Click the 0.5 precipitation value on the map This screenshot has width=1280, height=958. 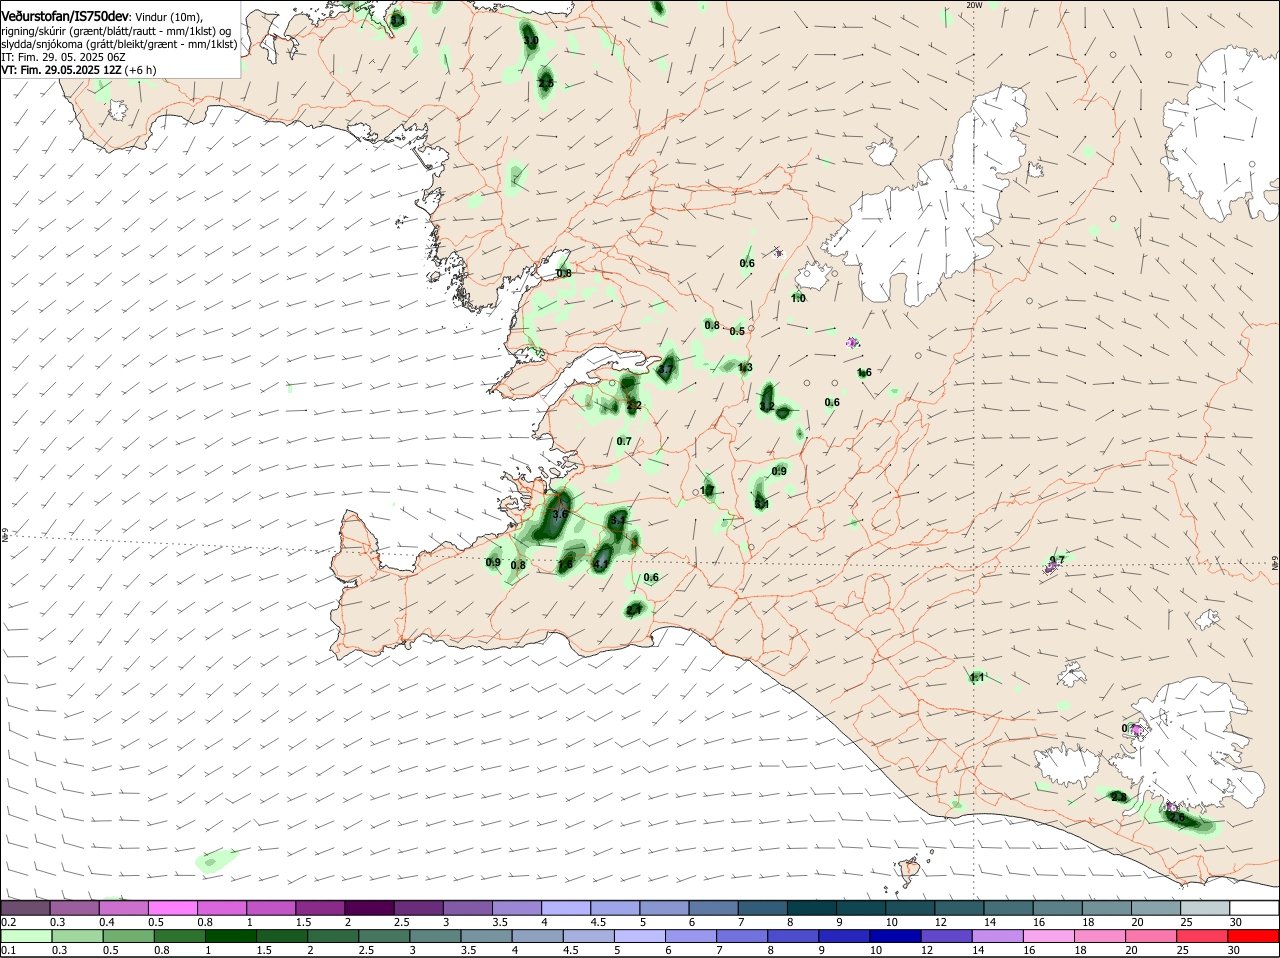click(737, 331)
